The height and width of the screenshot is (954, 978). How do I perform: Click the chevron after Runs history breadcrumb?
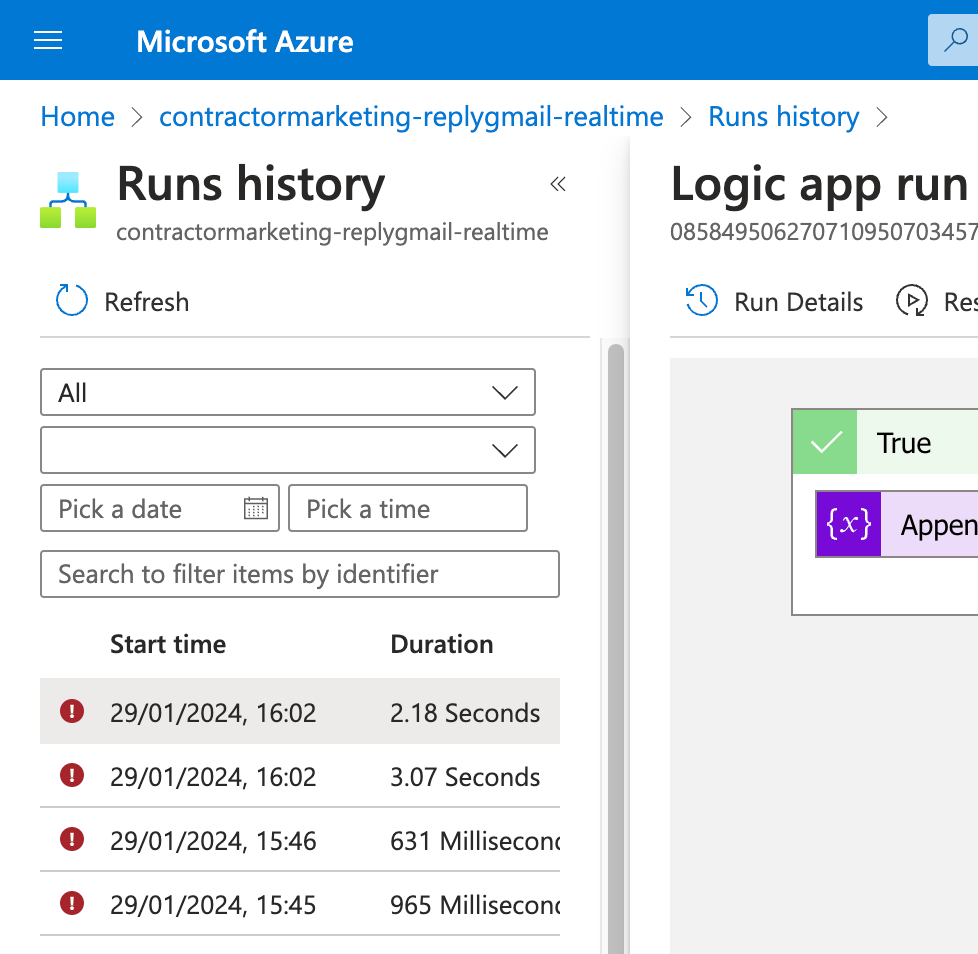click(x=881, y=117)
